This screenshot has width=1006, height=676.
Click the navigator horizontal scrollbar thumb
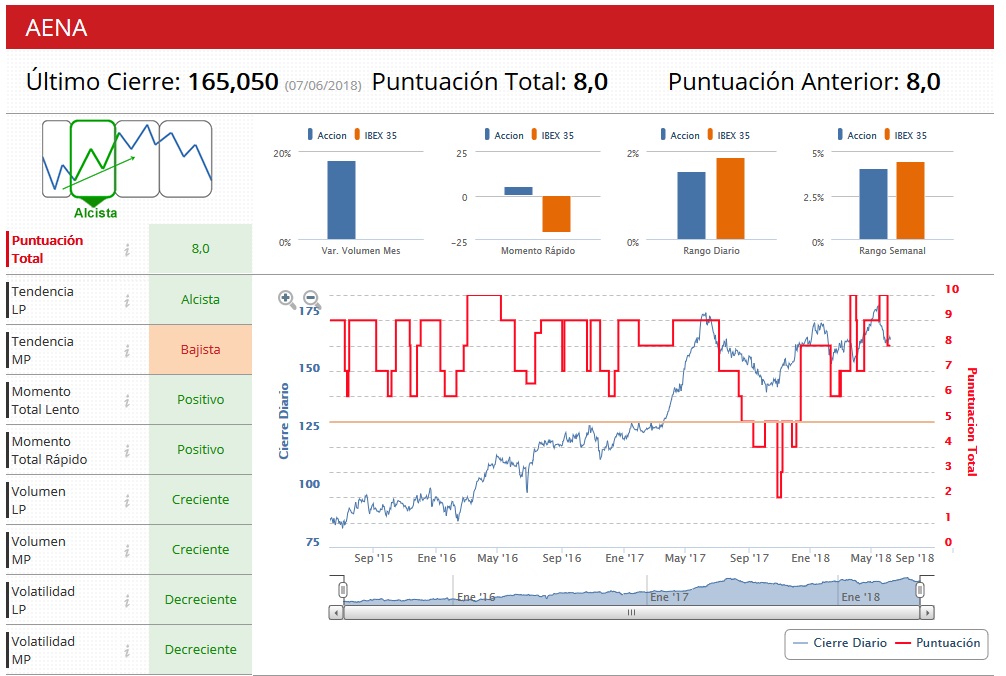point(632,613)
